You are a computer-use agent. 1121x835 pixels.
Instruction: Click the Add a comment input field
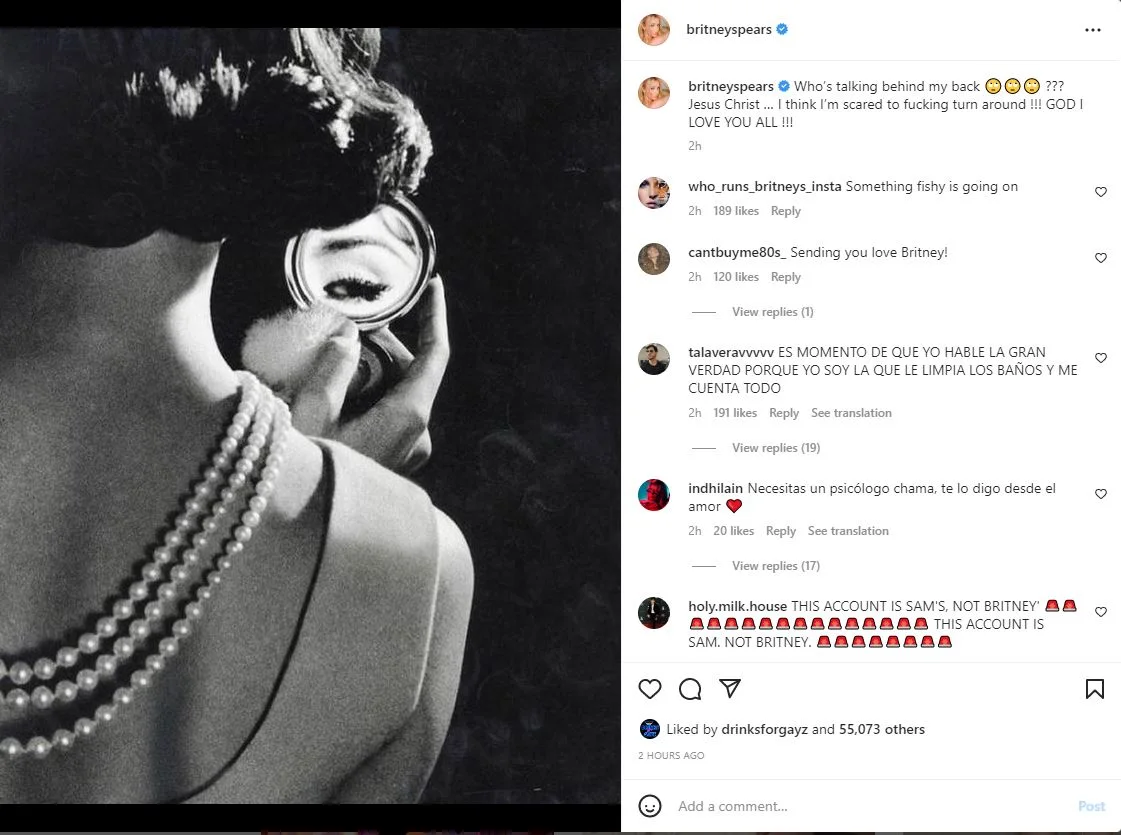click(x=860, y=806)
